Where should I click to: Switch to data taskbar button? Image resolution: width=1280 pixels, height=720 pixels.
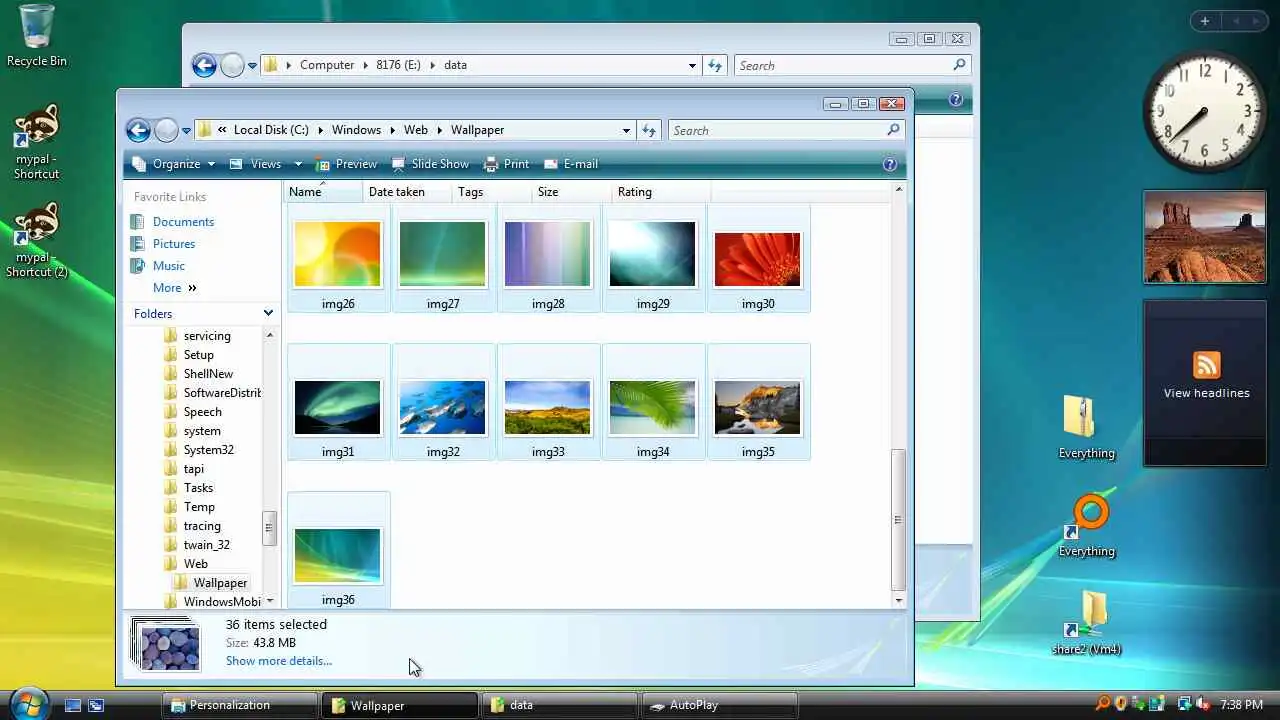(558, 705)
